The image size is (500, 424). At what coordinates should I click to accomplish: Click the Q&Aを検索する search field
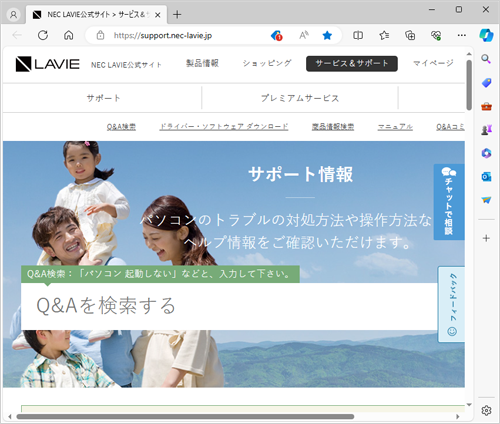229,306
